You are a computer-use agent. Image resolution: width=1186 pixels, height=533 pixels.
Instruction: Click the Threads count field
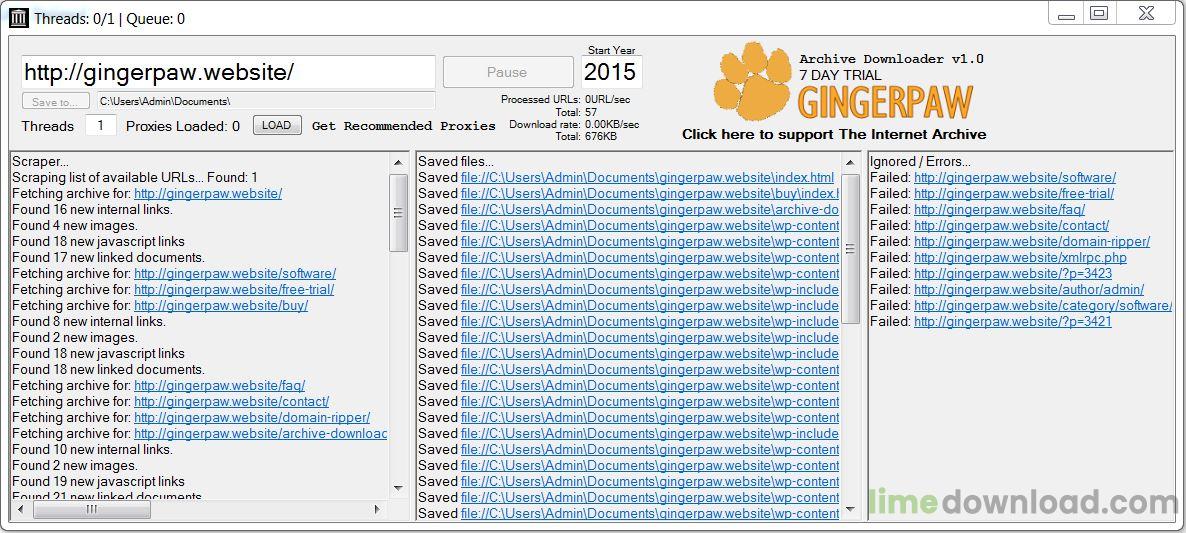[x=101, y=126]
